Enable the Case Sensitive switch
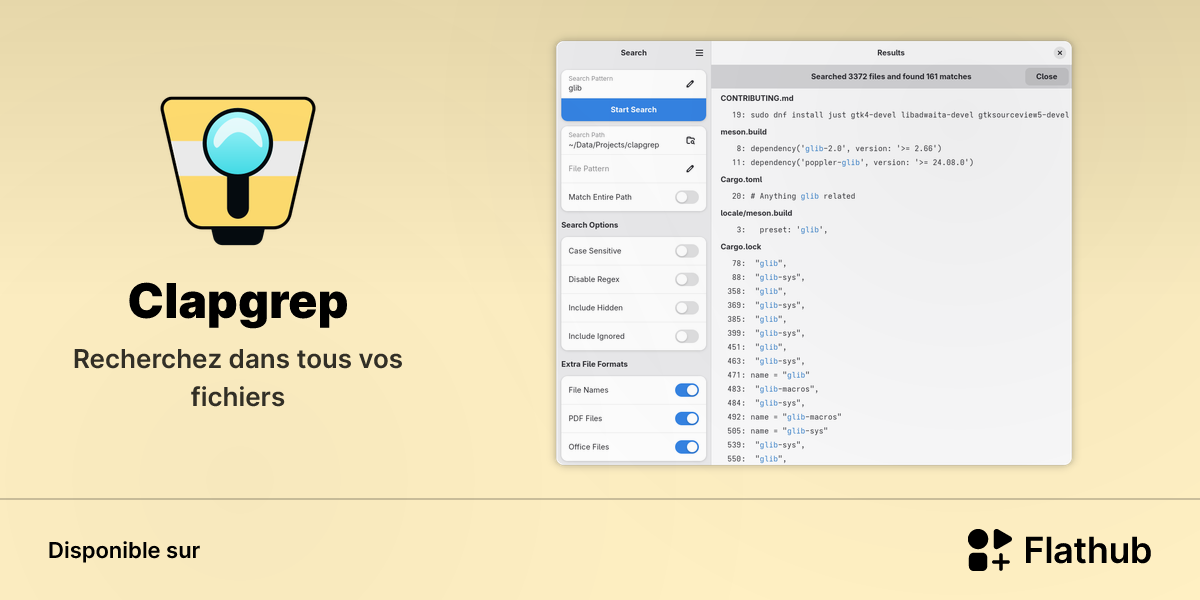Viewport: 1200px width, 600px height. click(687, 251)
